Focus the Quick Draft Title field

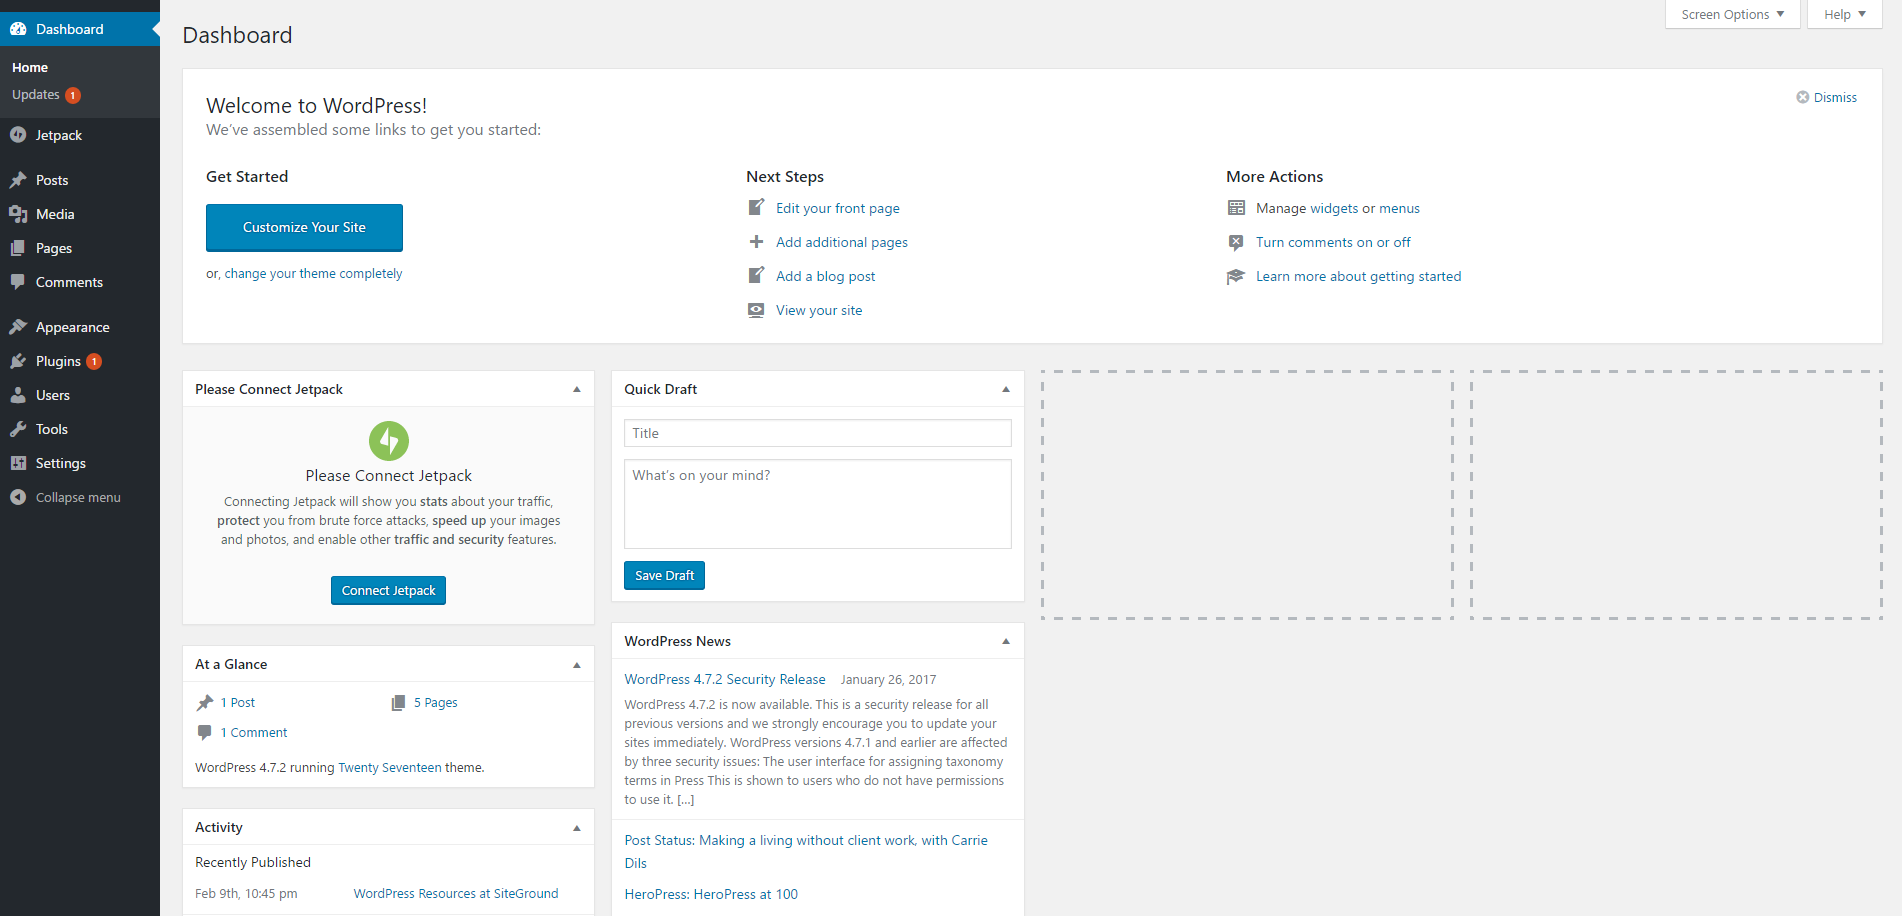[818, 433]
